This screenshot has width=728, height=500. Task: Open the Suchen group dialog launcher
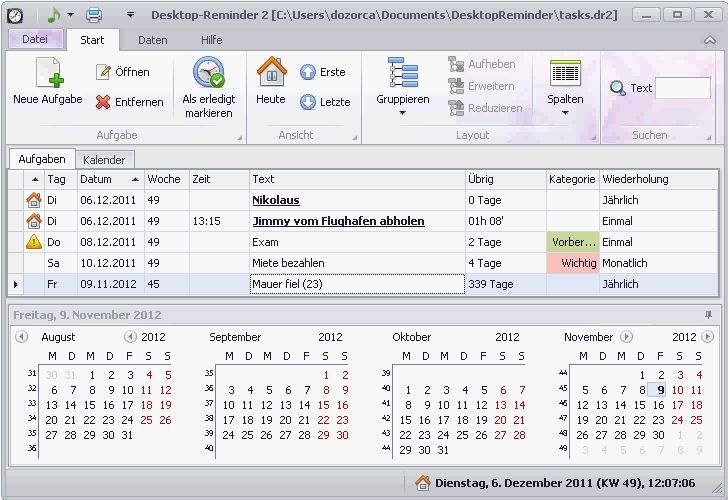(x=709, y=137)
